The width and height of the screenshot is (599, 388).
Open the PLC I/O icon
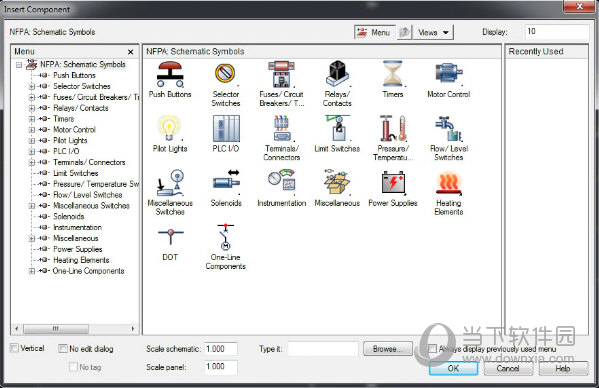pyautogui.click(x=226, y=128)
